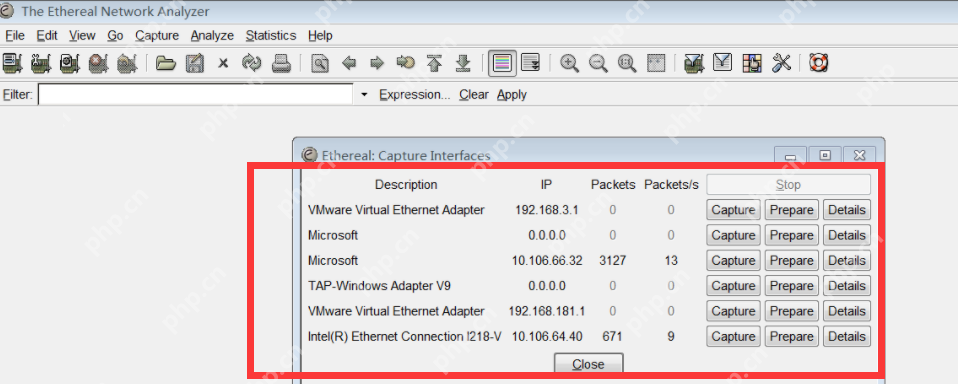Open the Capture menu

point(157,35)
